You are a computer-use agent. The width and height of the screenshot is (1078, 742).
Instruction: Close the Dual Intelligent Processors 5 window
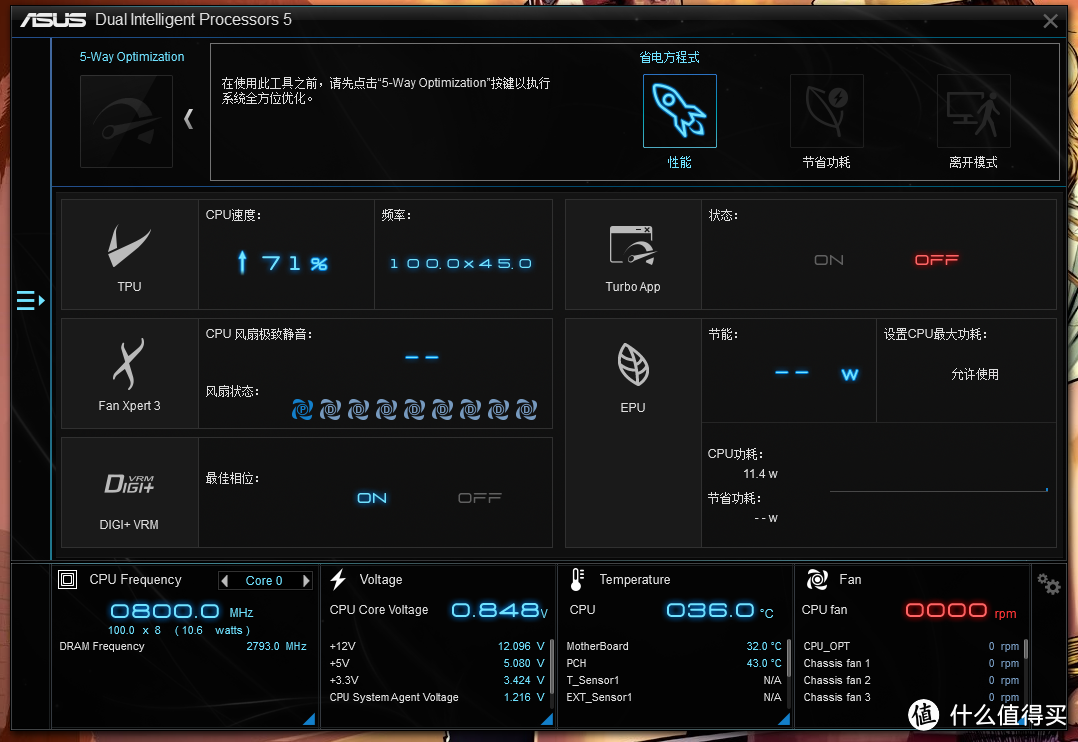(1050, 21)
